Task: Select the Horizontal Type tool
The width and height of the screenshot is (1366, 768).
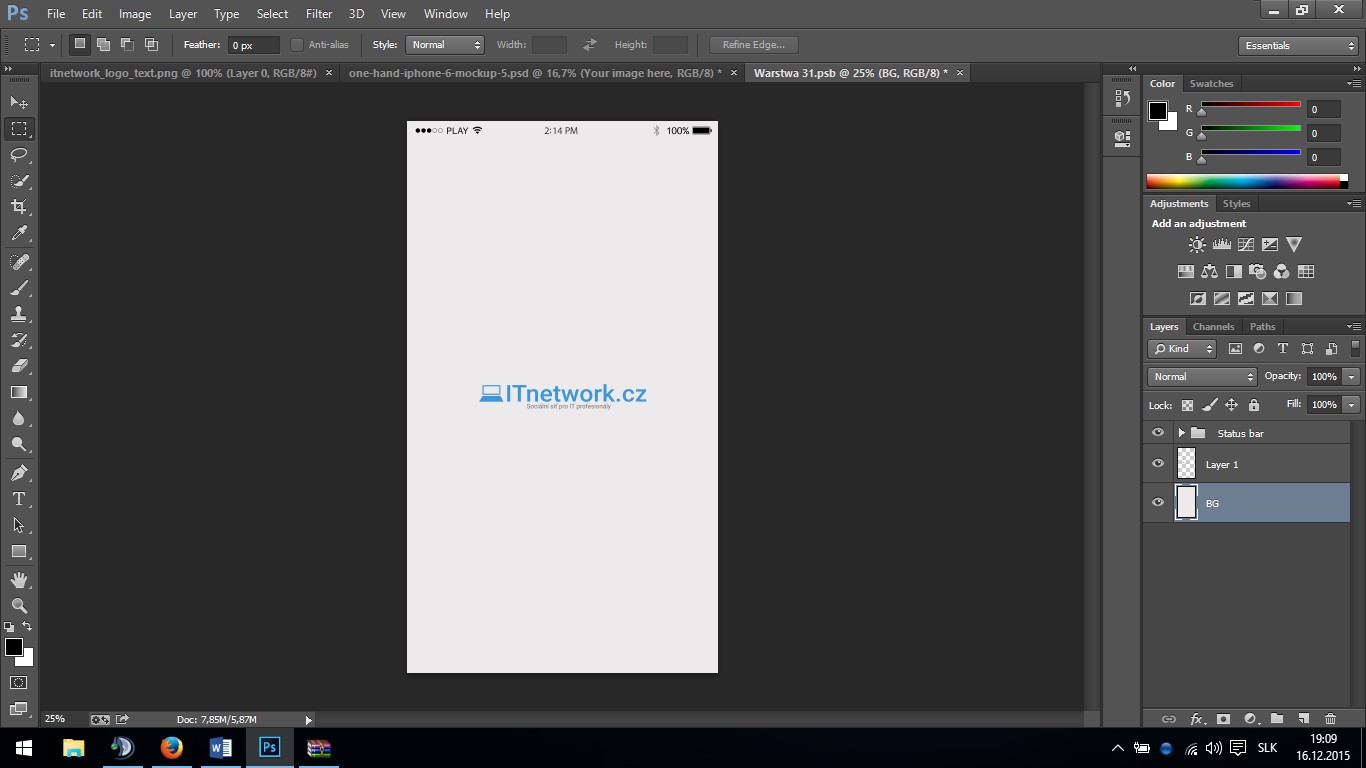Action: pos(19,499)
